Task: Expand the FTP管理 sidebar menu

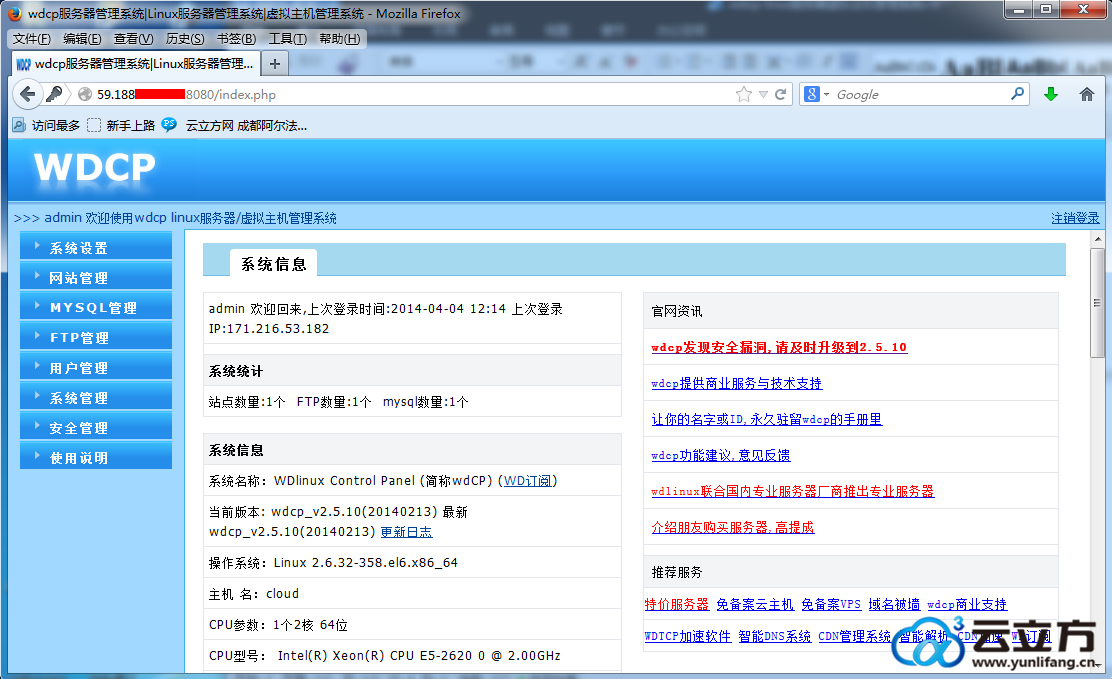Action: [x=96, y=337]
